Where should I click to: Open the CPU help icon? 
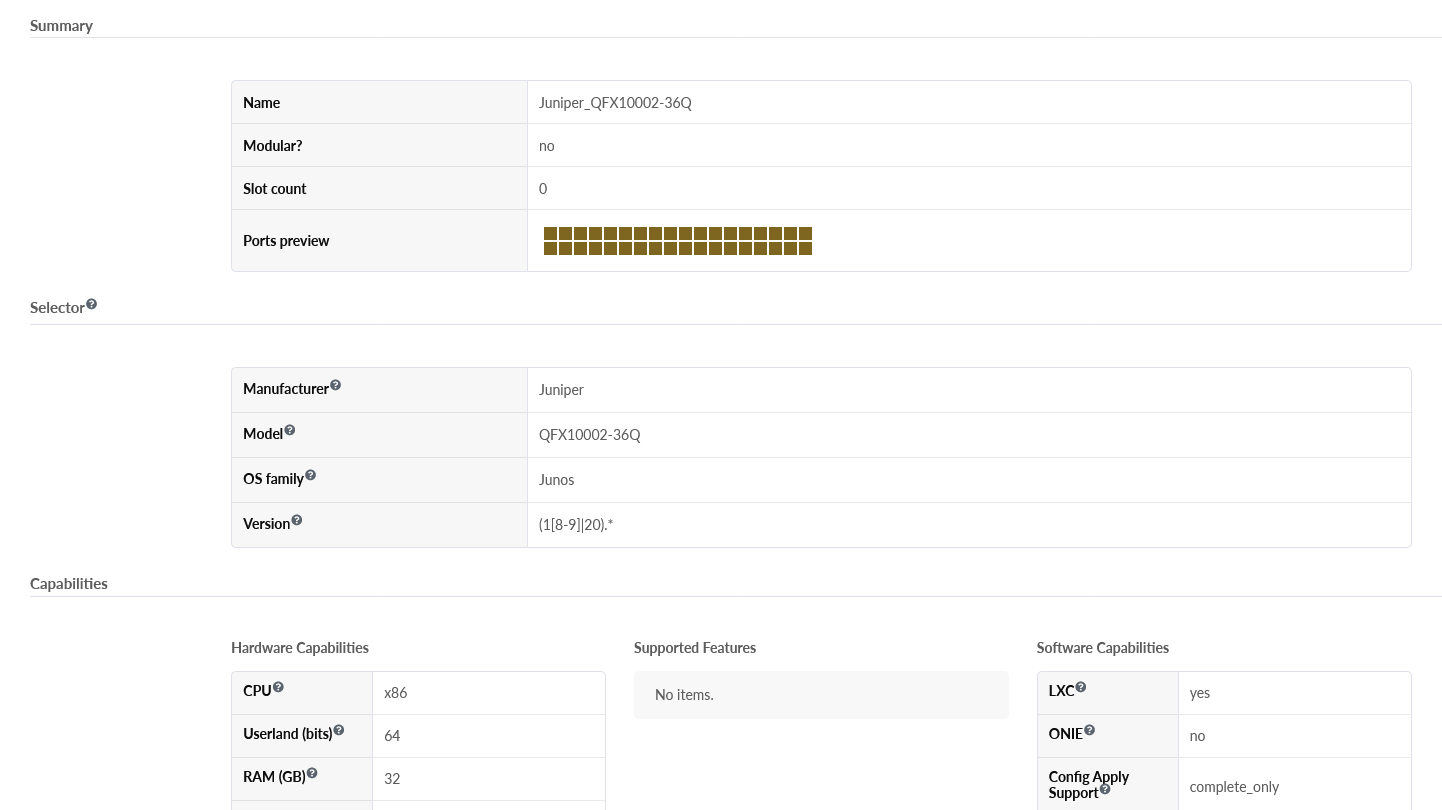pos(278,688)
